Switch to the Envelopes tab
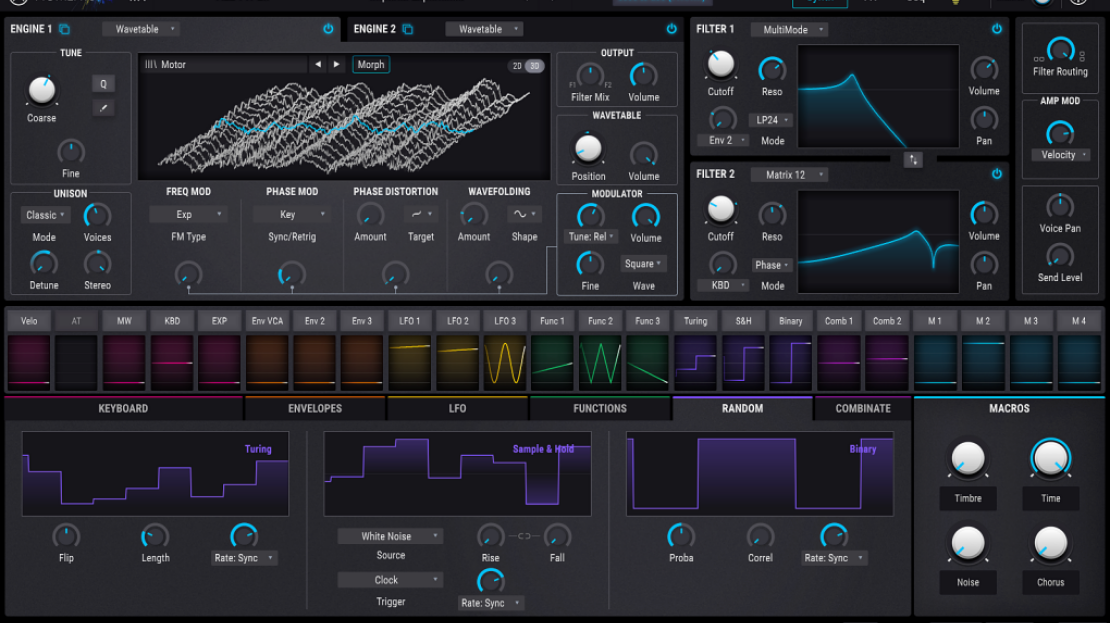 pyautogui.click(x=315, y=408)
